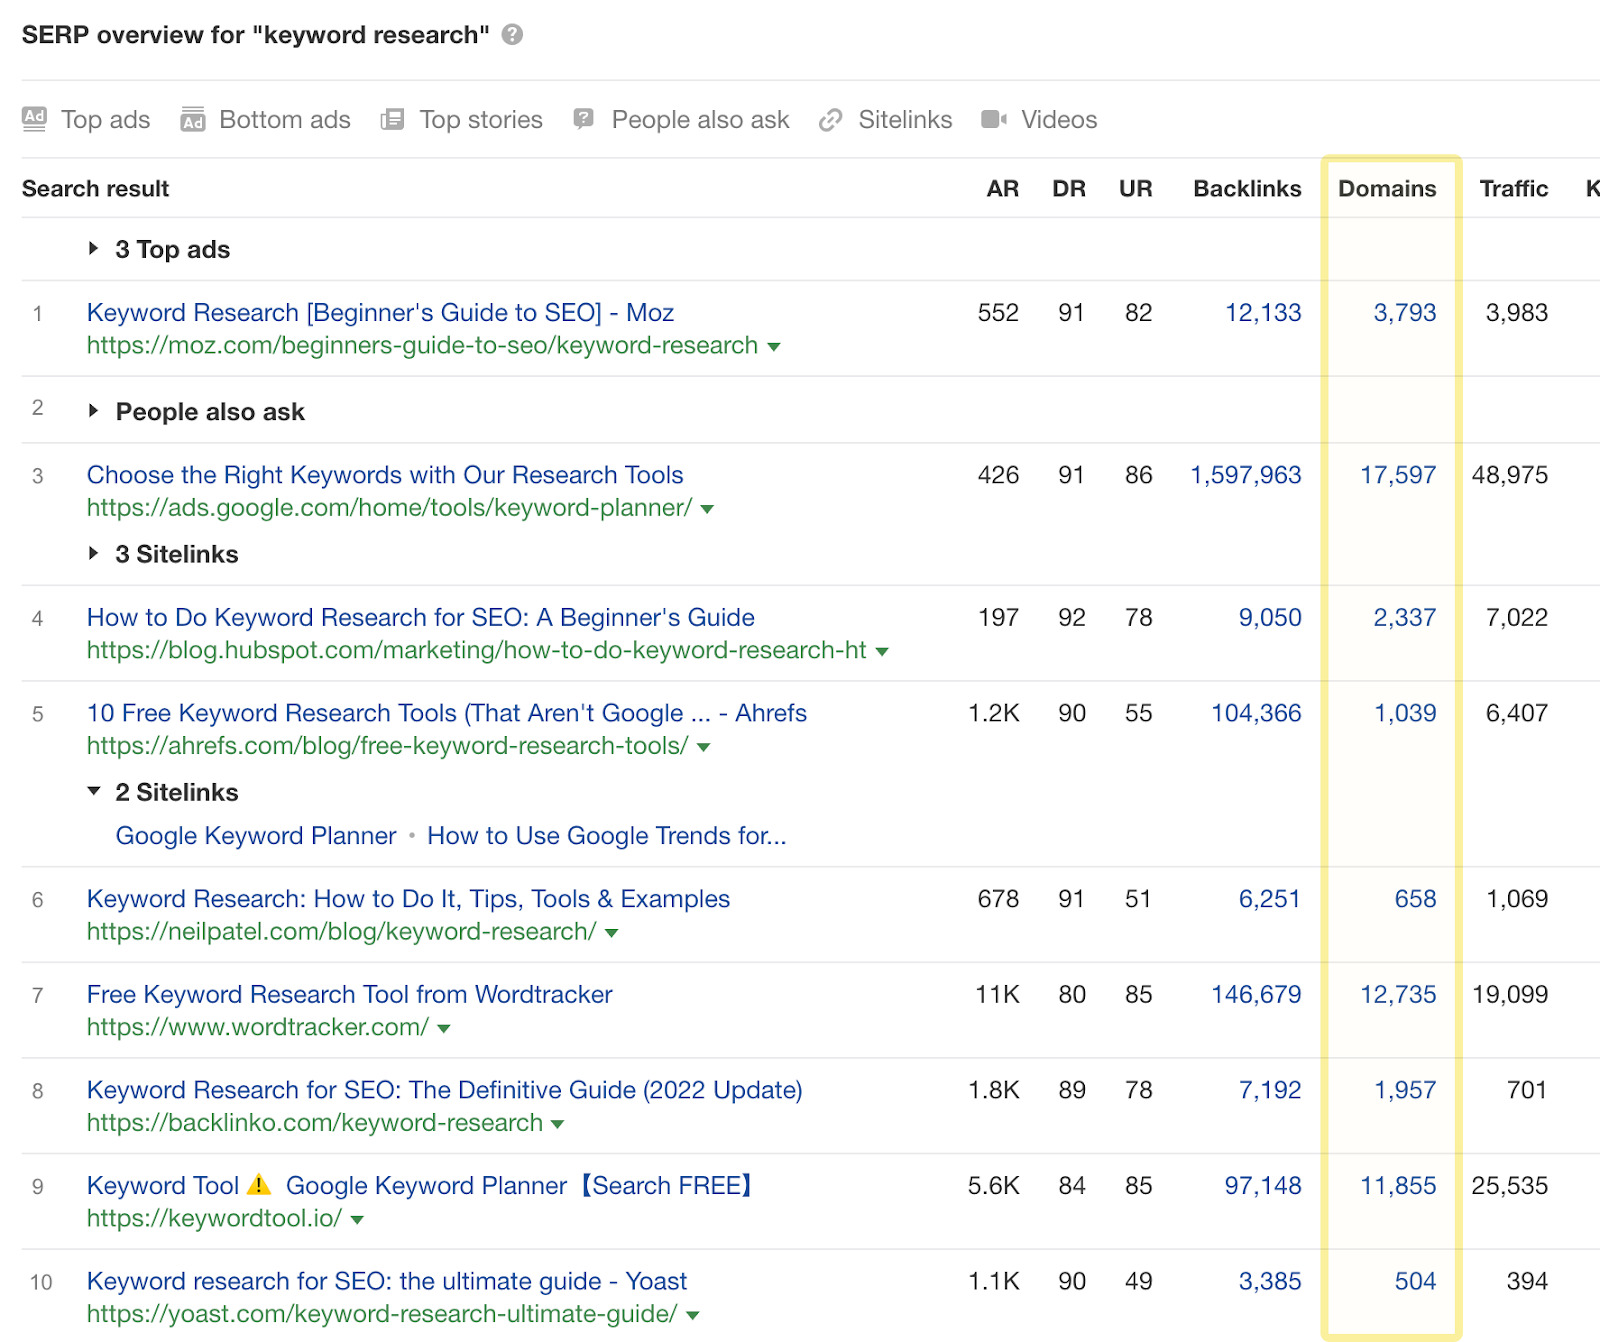Click the Search result column header
The image size is (1600, 1342).
[x=96, y=188]
